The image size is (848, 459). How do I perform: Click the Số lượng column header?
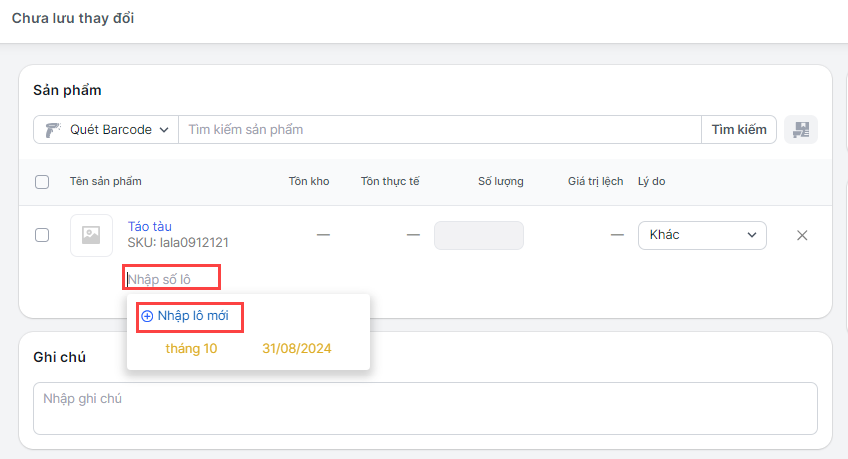click(x=501, y=182)
